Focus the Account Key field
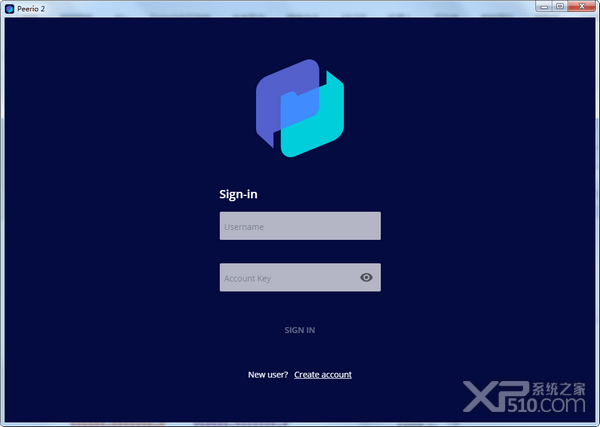The width and height of the screenshot is (600, 427). coord(300,277)
